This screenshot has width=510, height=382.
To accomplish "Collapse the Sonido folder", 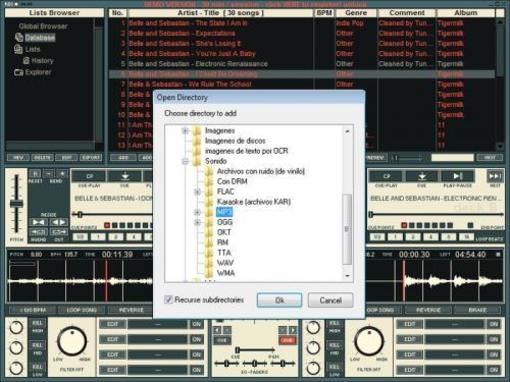I will 185,161.
